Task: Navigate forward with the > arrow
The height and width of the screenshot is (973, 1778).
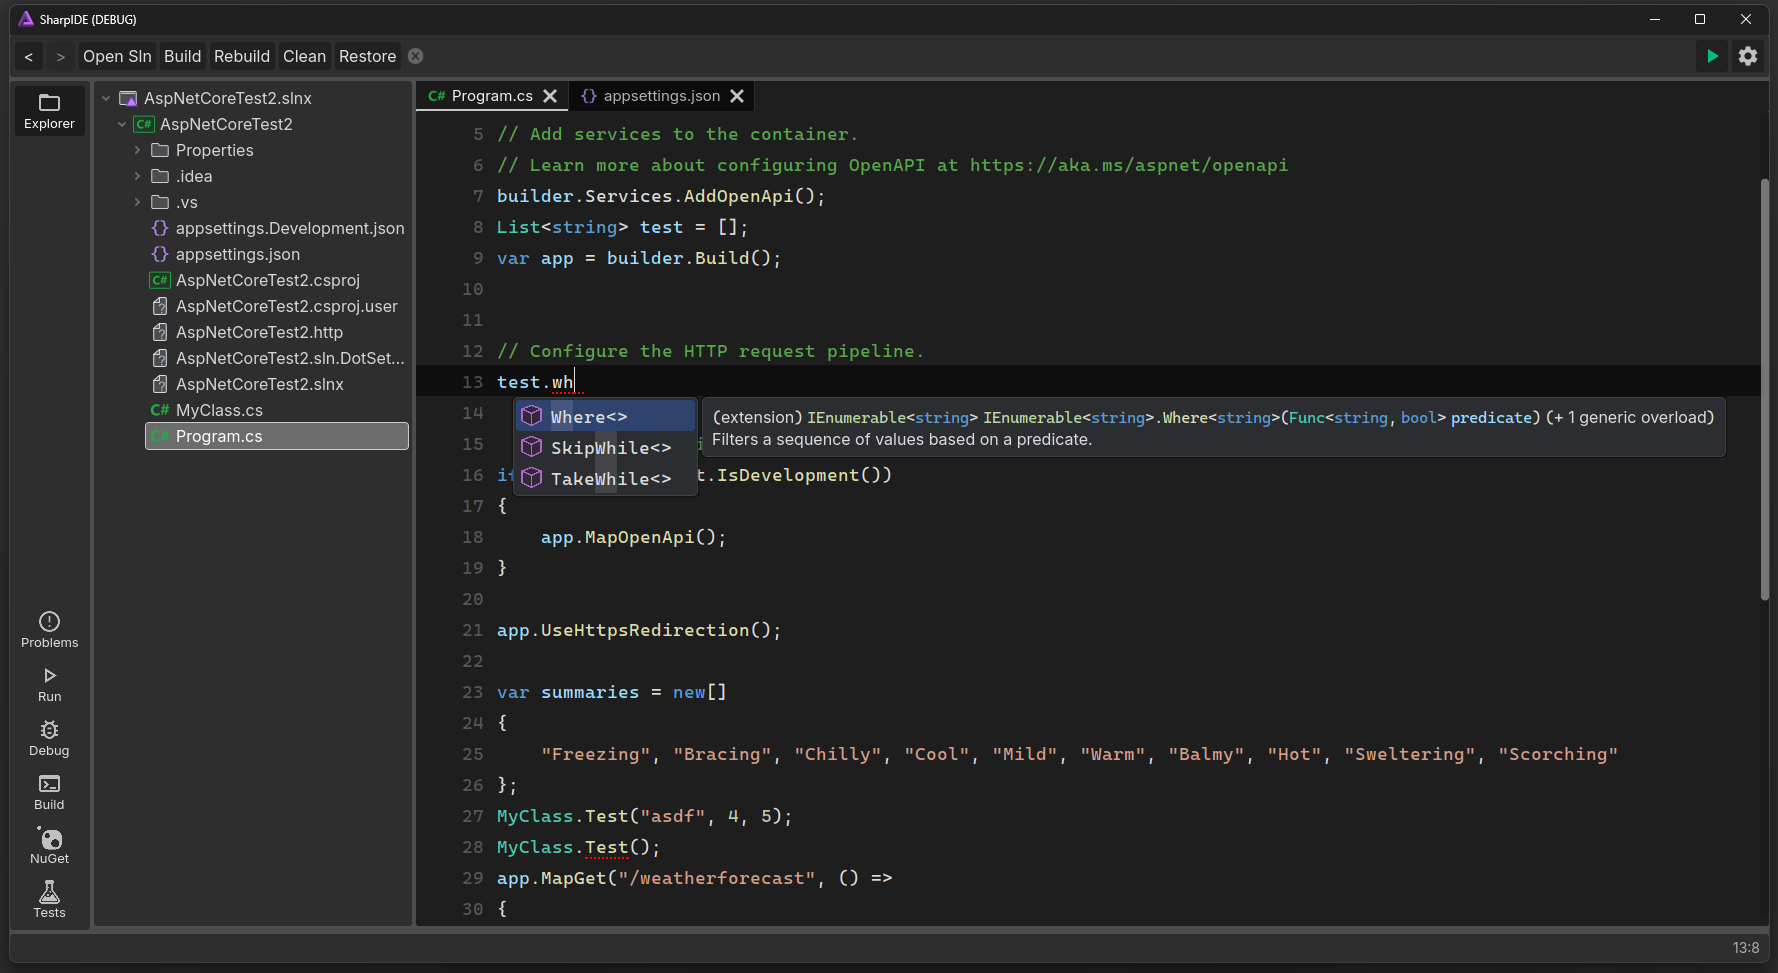Action: [61, 57]
